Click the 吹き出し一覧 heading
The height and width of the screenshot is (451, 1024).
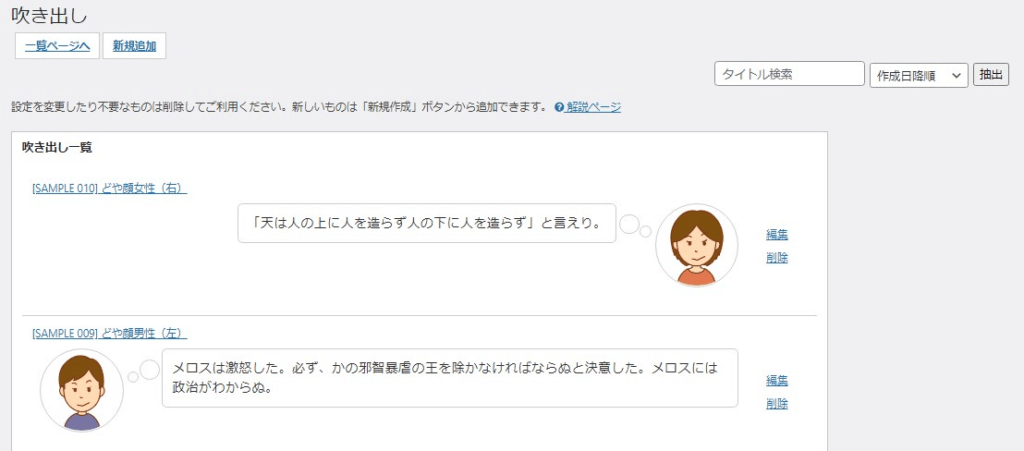click(57, 148)
